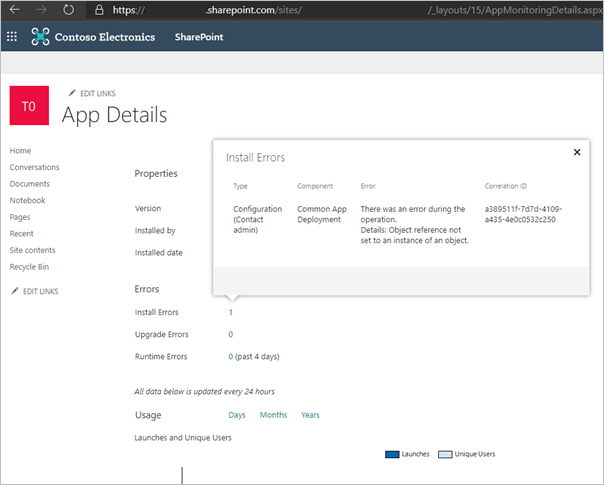Open Site contents in left navigation
The height and width of the screenshot is (485, 604).
[32, 250]
